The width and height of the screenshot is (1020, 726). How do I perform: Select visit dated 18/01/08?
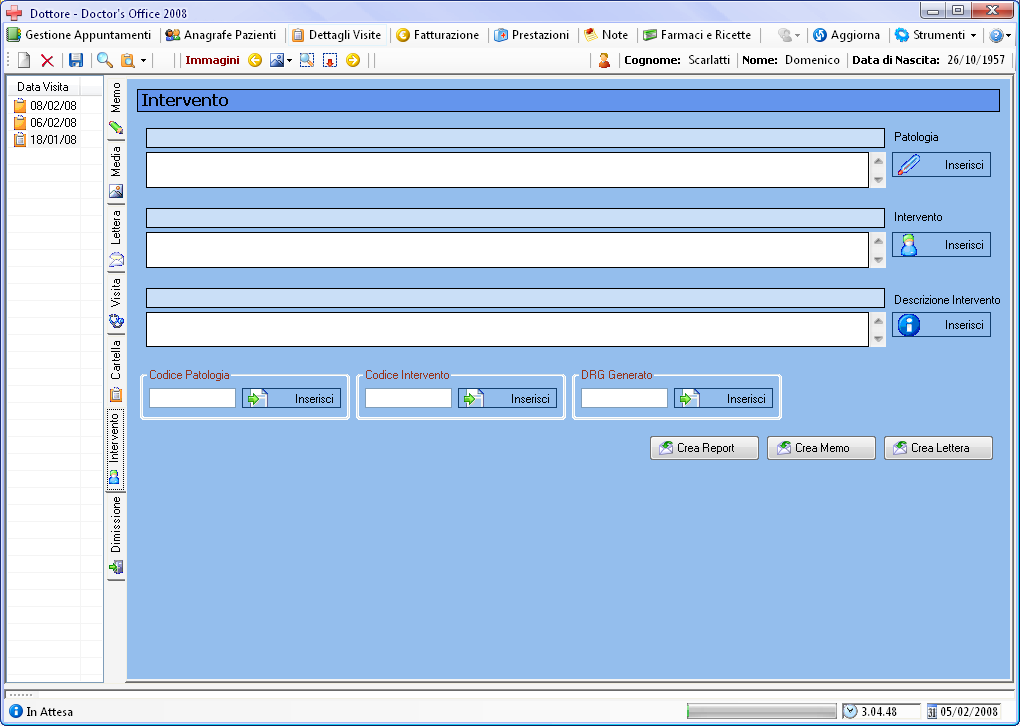click(46, 139)
